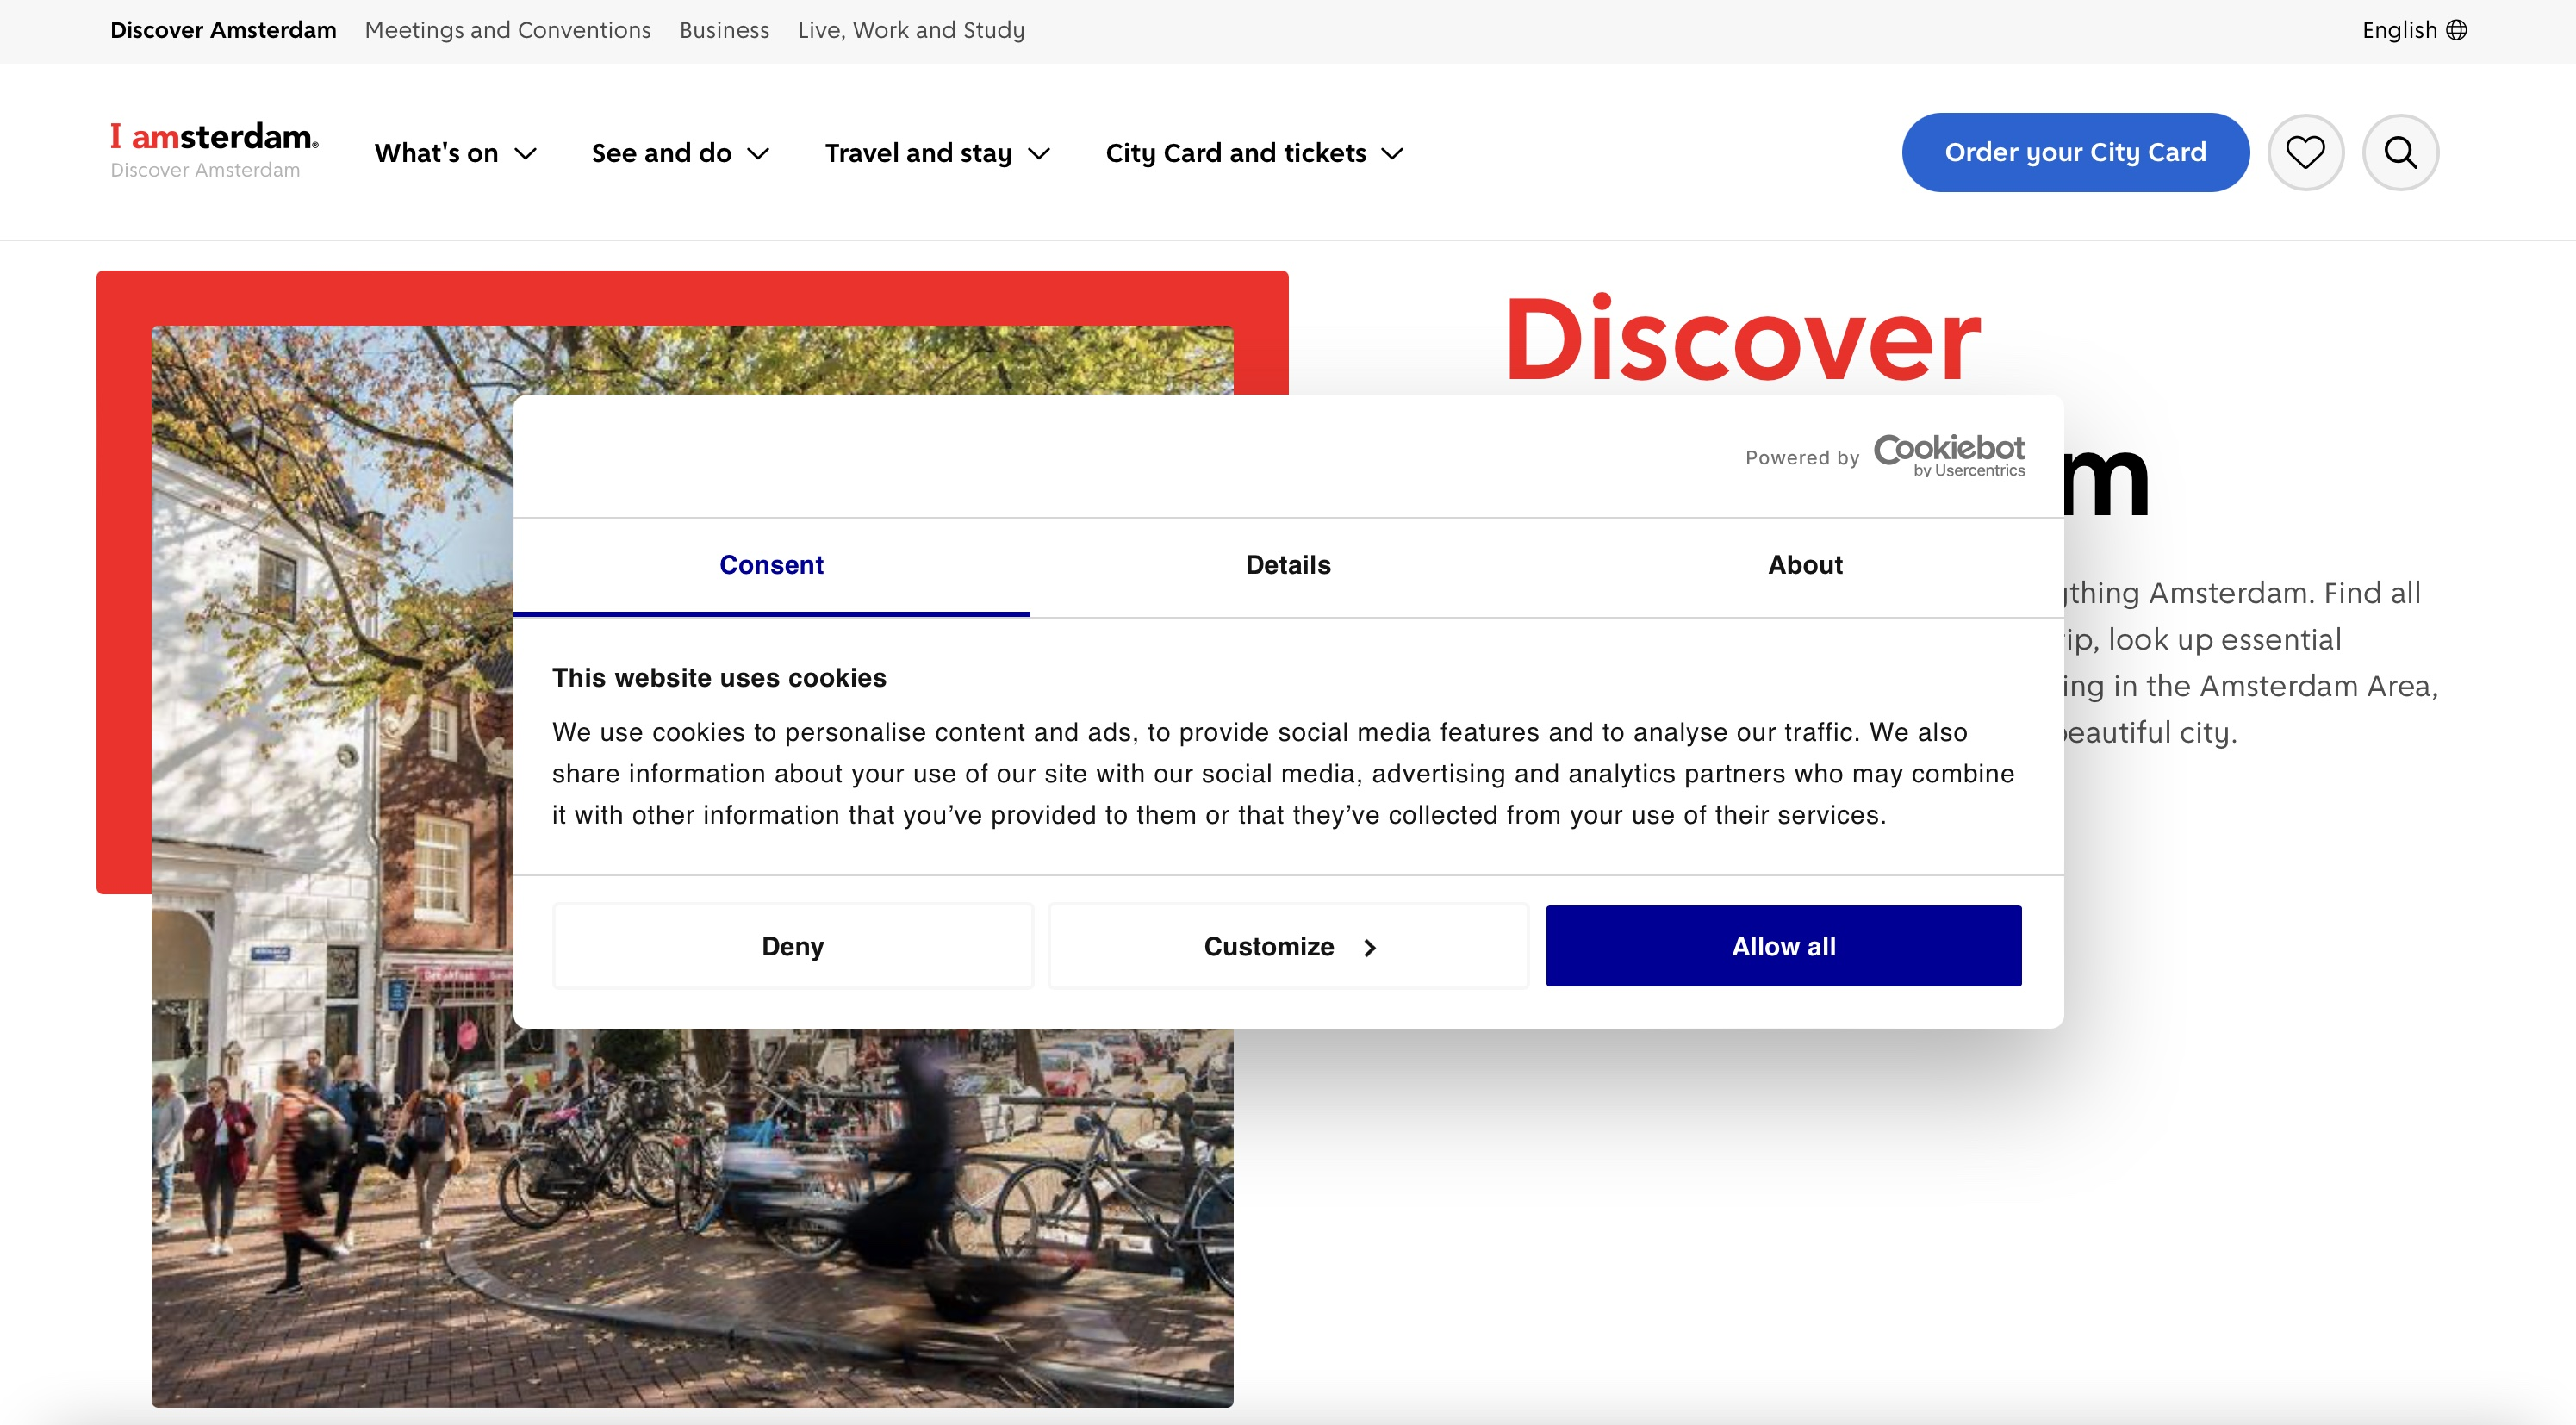The image size is (2576, 1425).
Task: Click the Cookiebot by Usercentrics logo
Action: (x=1948, y=455)
